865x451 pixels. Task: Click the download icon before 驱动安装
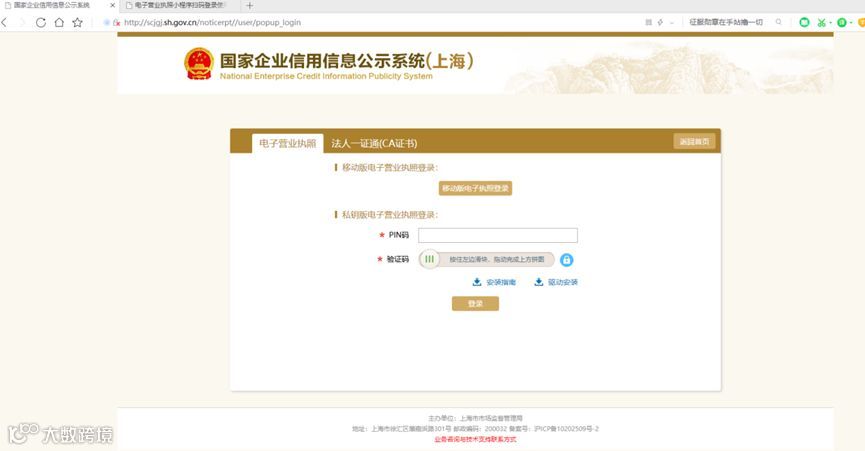pyautogui.click(x=538, y=282)
